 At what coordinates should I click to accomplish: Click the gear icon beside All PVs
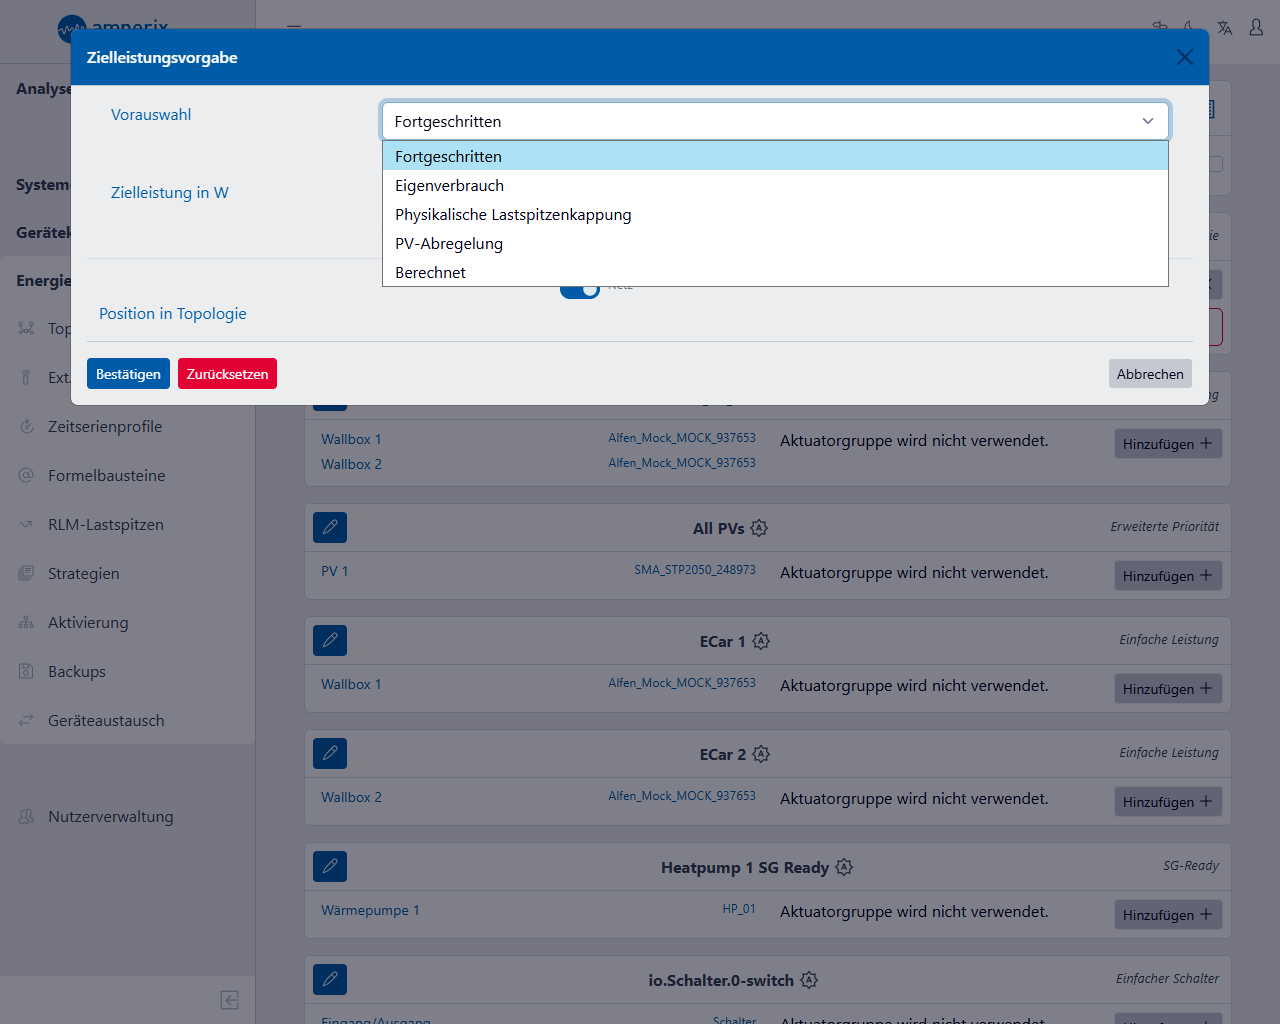click(x=759, y=528)
